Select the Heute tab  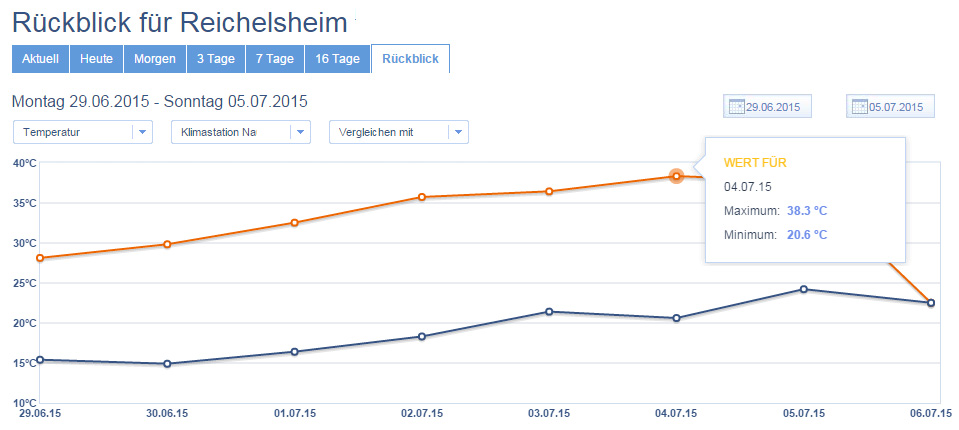click(96, 59)
